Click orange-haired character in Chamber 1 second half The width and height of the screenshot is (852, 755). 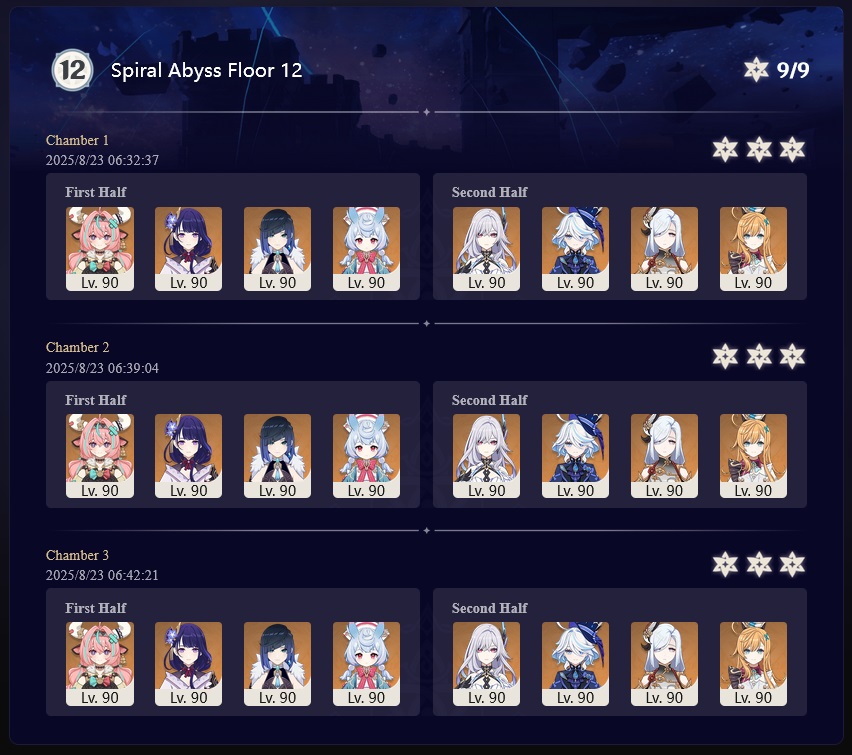753,248
